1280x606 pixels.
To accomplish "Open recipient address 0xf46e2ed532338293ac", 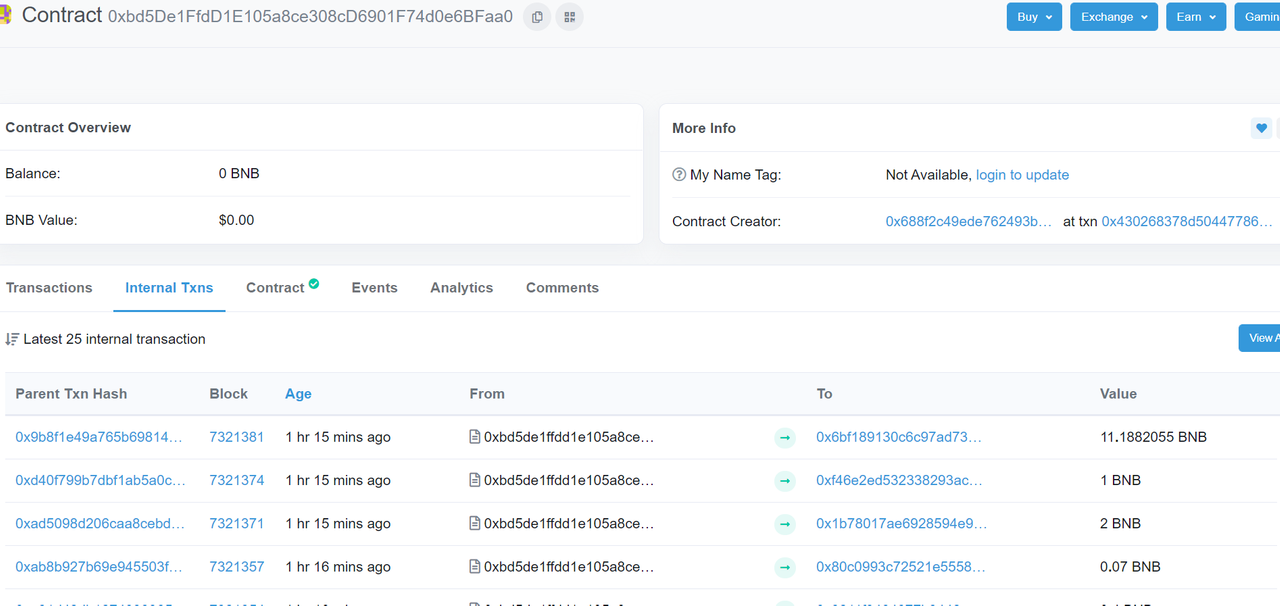I will (899, 480).
